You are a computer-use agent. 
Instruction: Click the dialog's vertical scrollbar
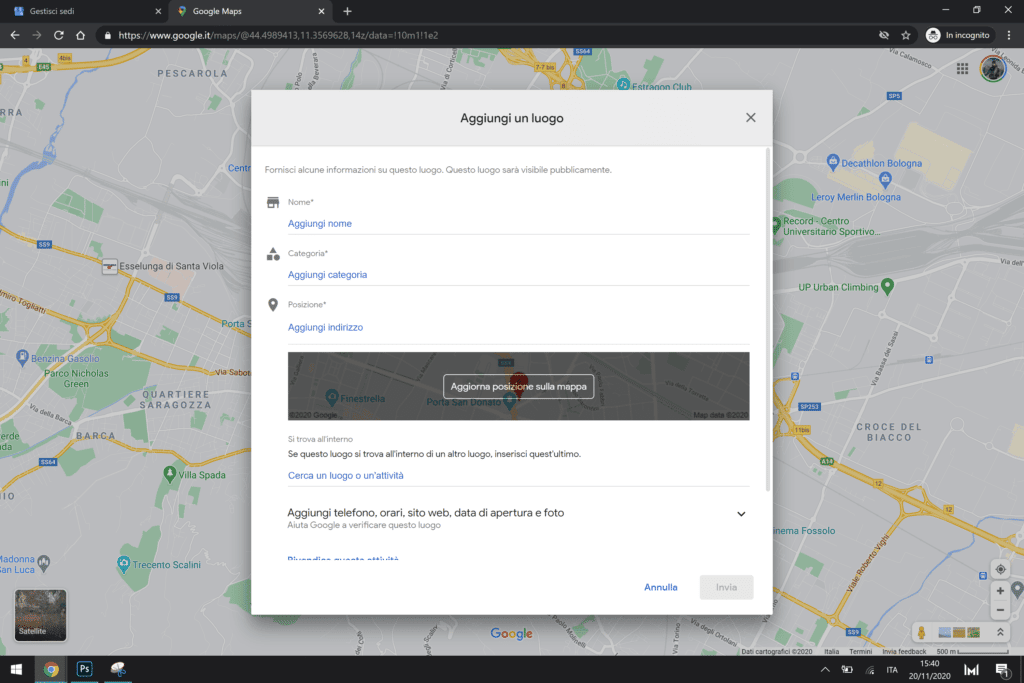[767, 320]
